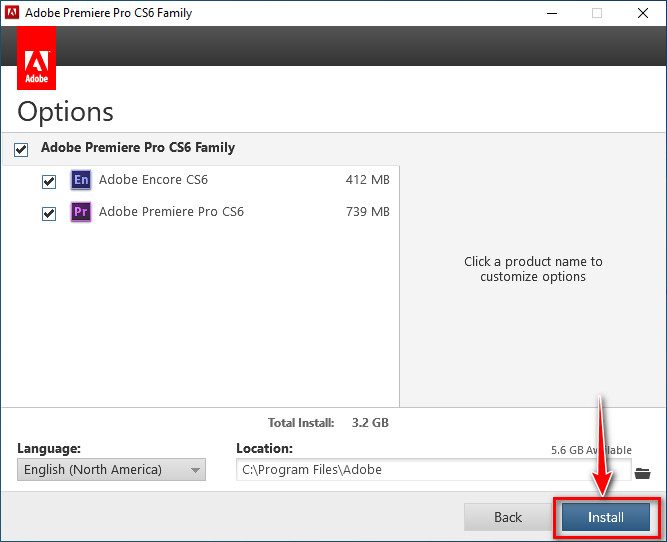667x542 pixels.
Task: Uncheck Adobe Premiere Pro CS6 Family checkbox
Action: pos(21,149)
